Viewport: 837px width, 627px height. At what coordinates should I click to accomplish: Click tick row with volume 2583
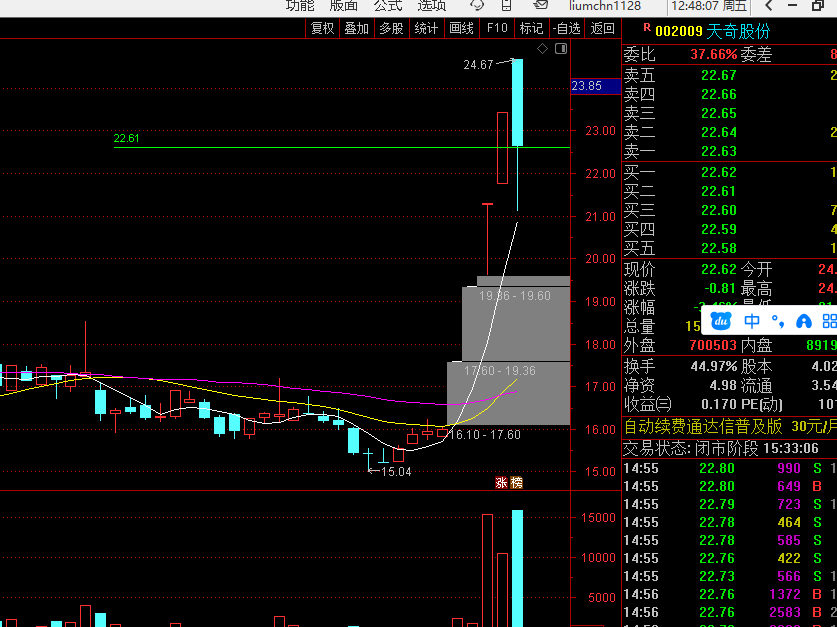point(730,612)
